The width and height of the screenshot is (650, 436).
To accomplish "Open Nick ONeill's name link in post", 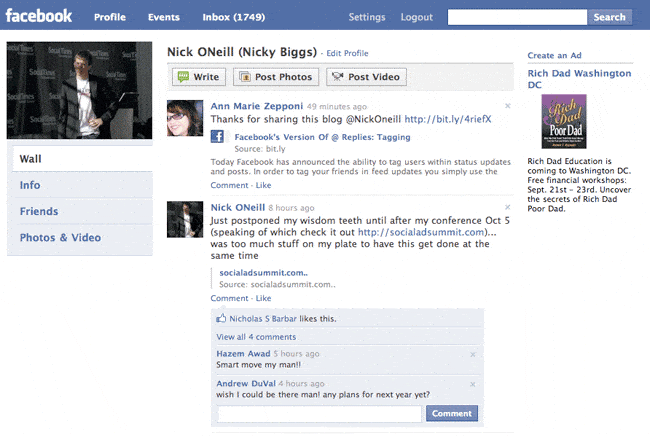I will click(238, 207).
